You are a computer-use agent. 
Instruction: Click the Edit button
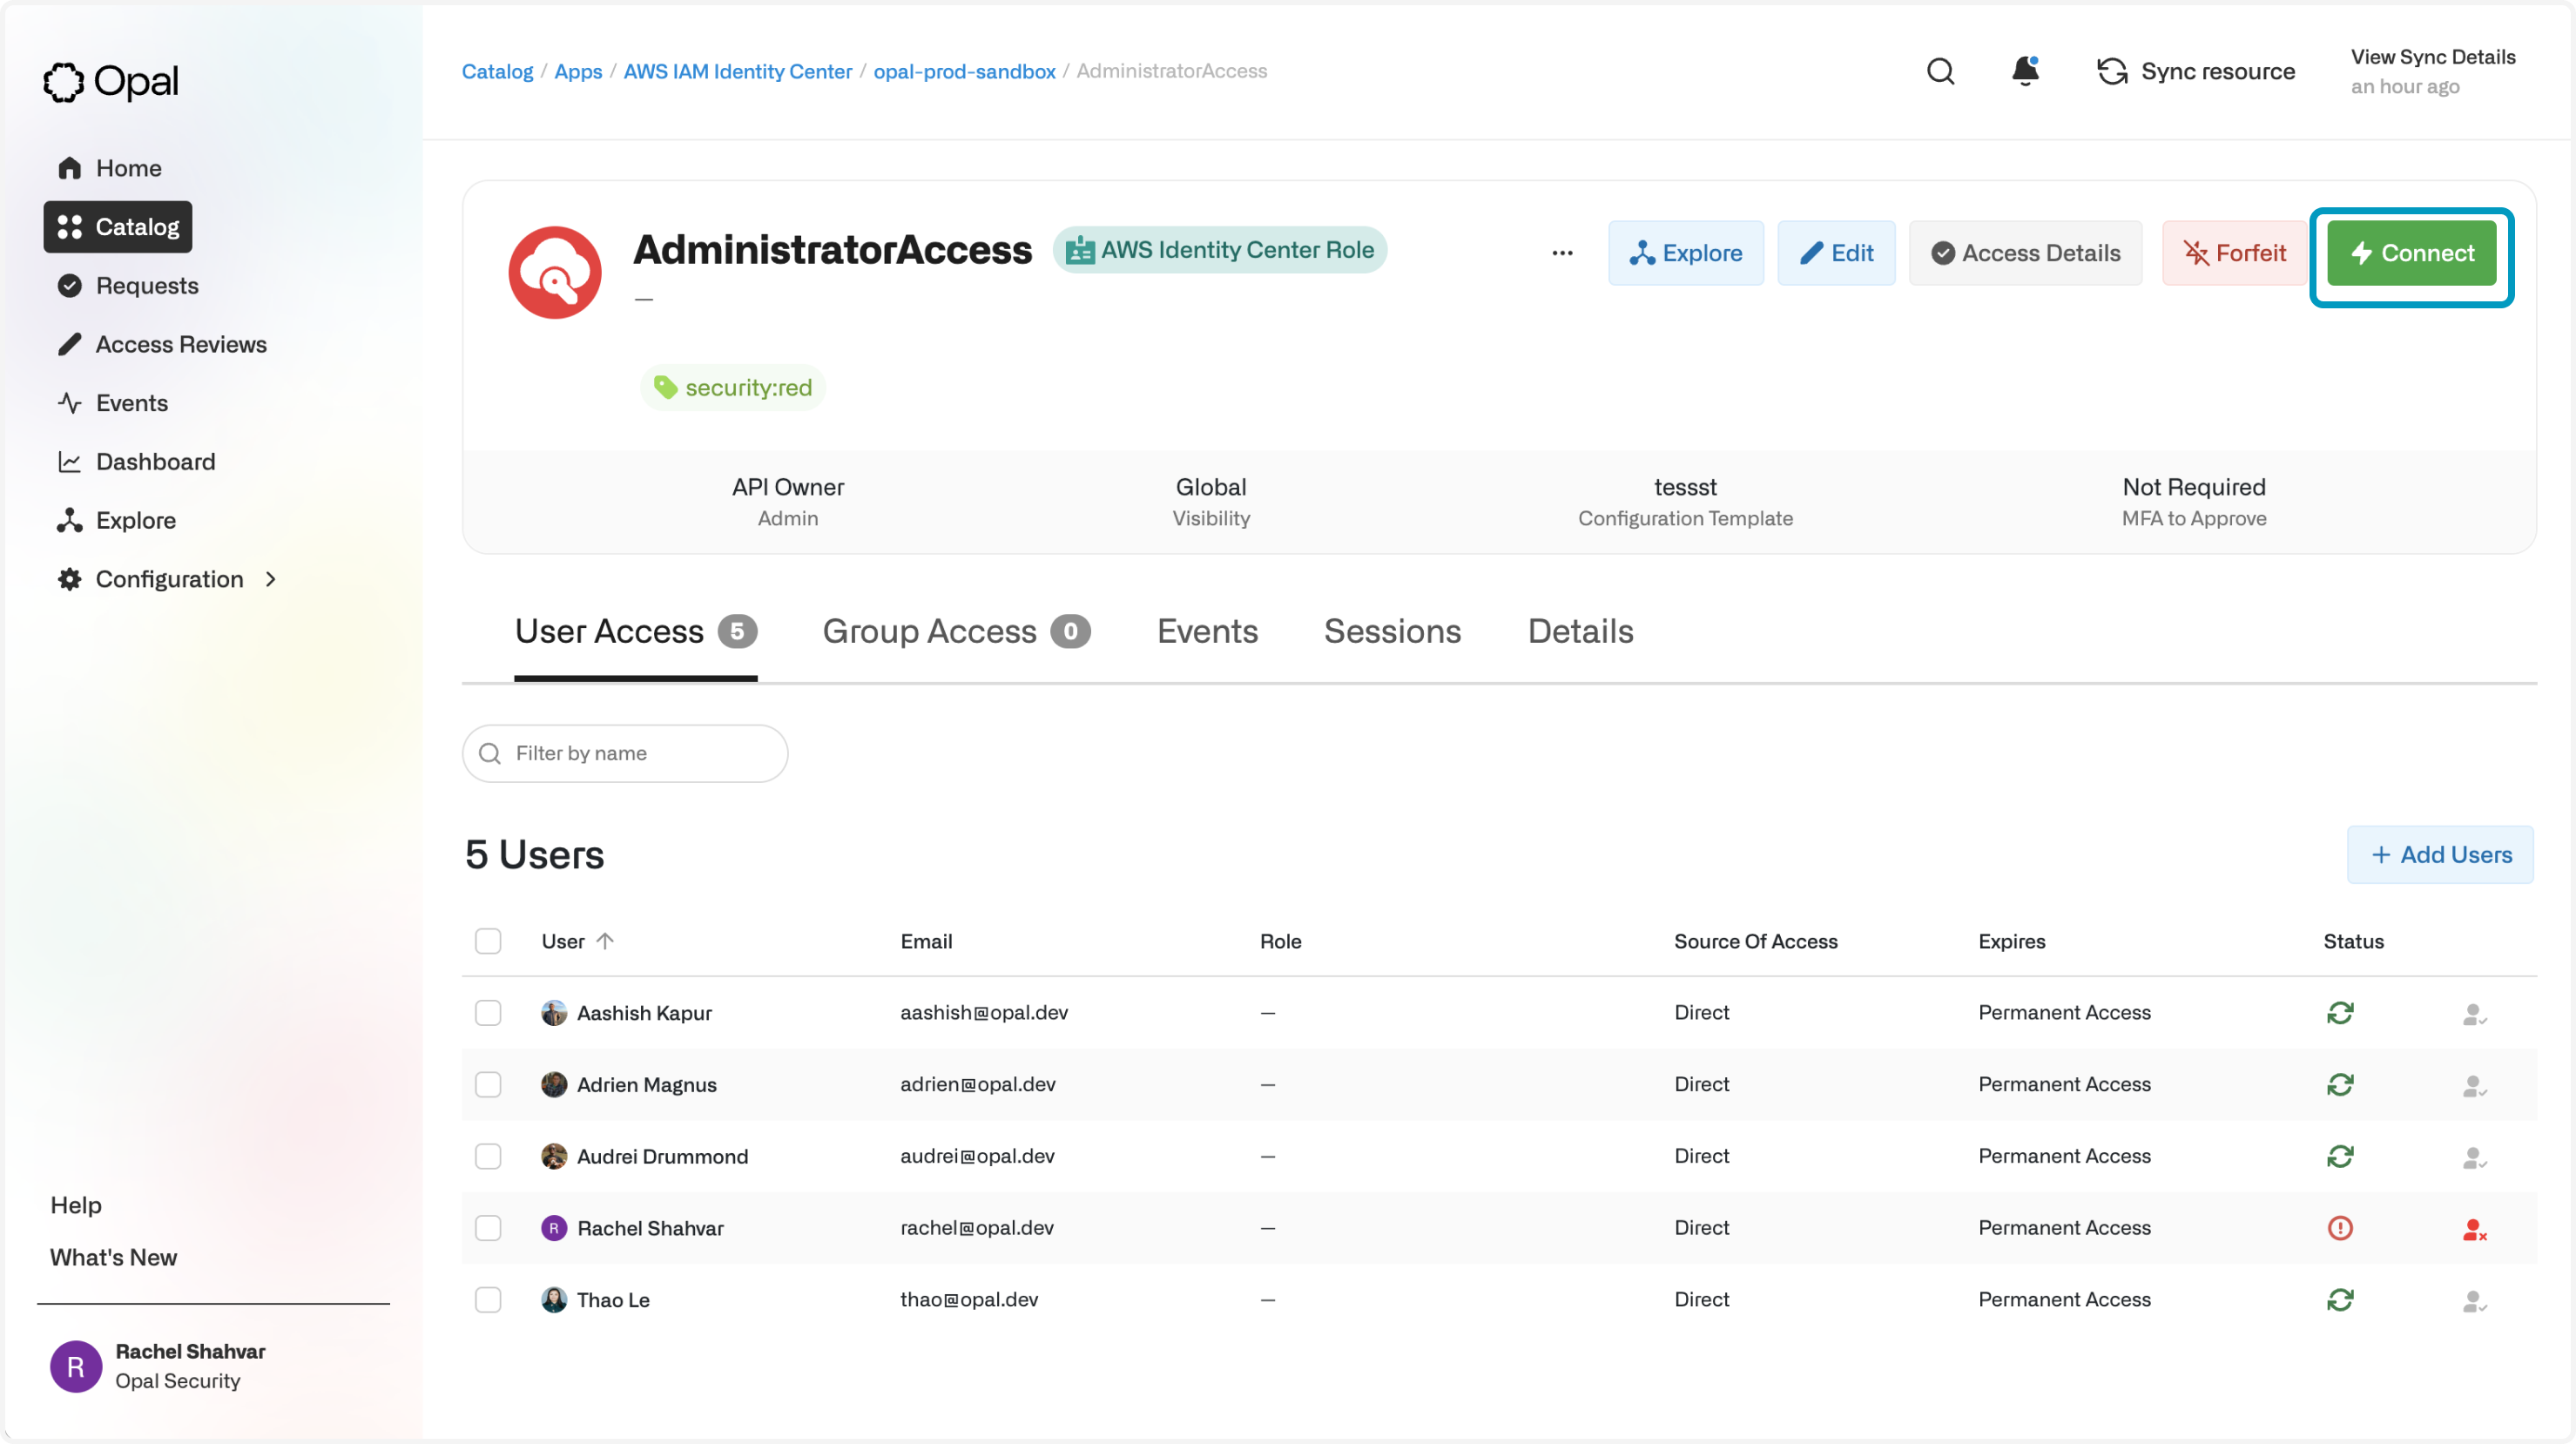coord(1836,253)
